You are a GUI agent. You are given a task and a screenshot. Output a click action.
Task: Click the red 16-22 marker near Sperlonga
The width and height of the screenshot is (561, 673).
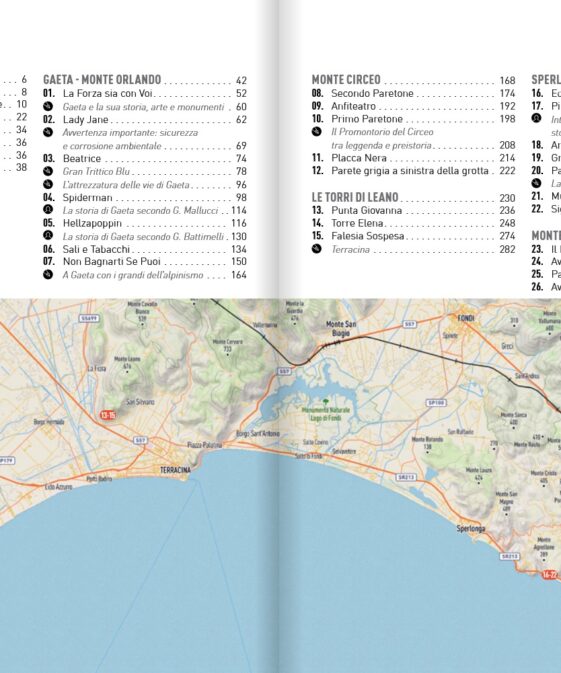550,574
